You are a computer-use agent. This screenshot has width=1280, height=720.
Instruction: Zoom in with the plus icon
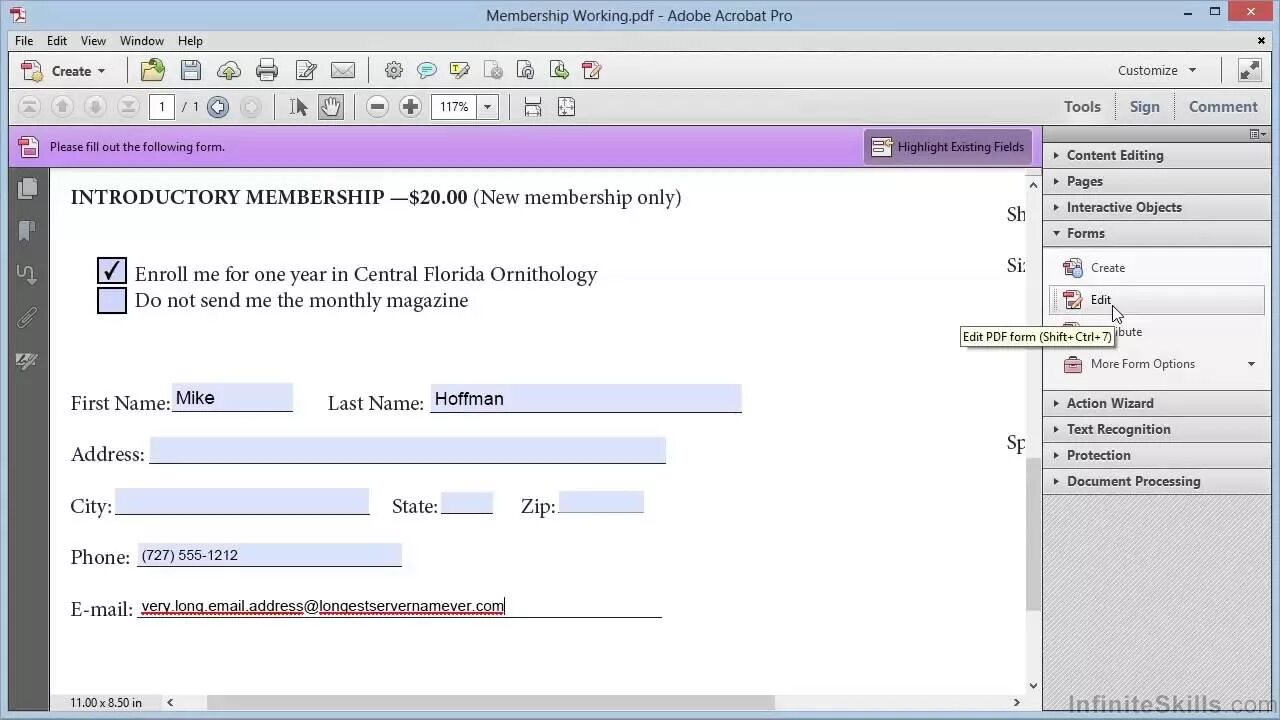coord(410,107)
